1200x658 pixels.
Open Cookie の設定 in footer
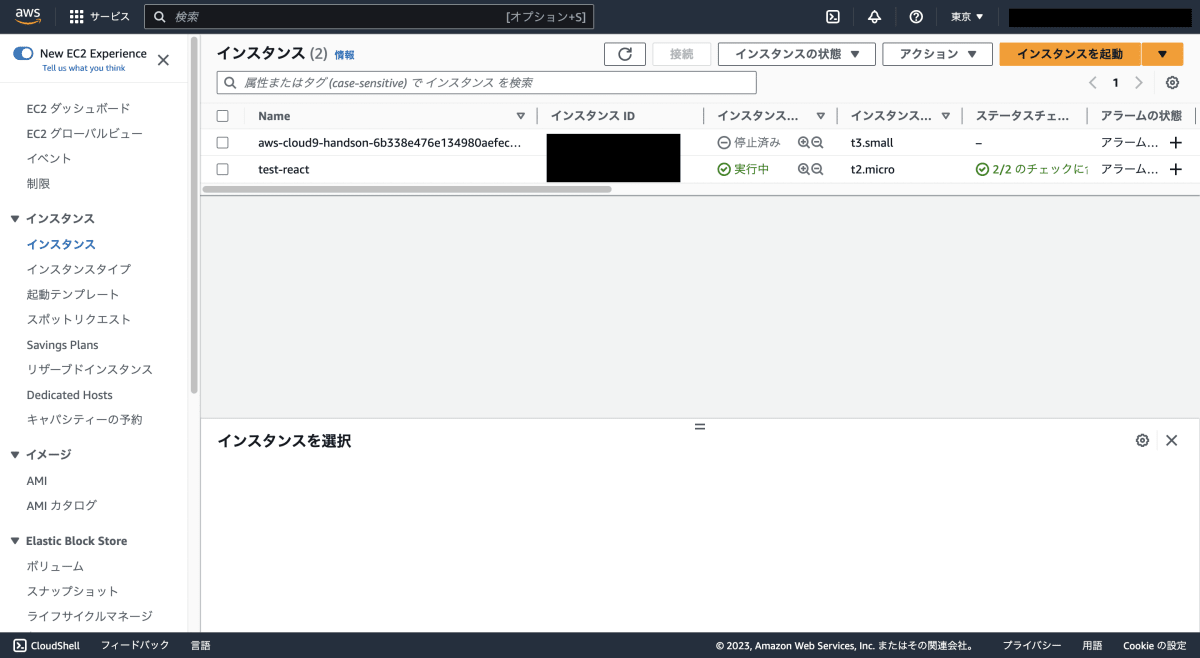tap(1154, 646)
